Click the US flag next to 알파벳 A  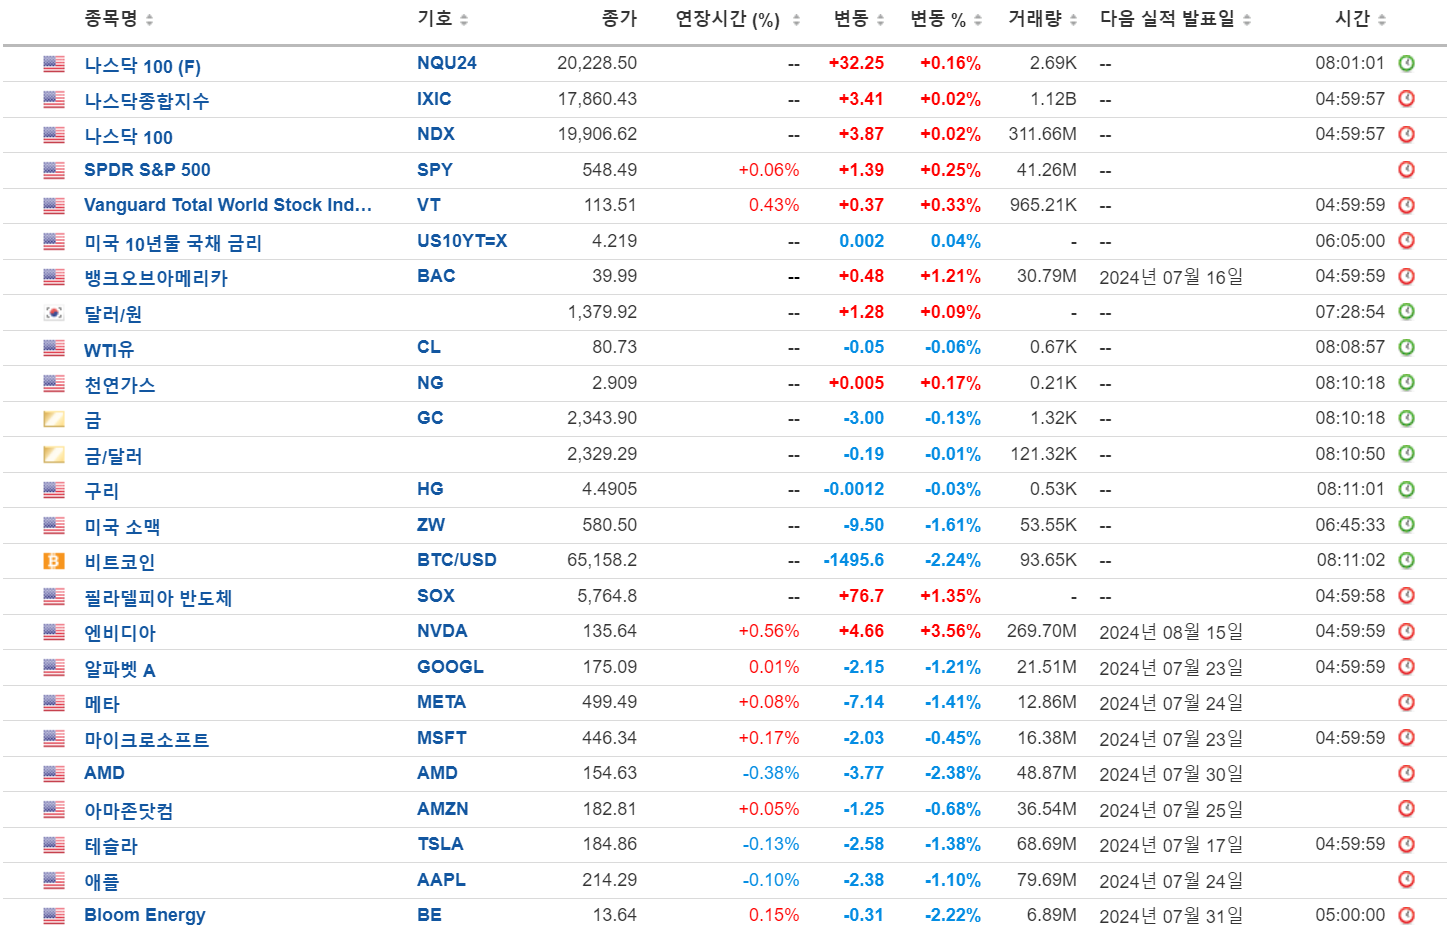tap(54, 667)
